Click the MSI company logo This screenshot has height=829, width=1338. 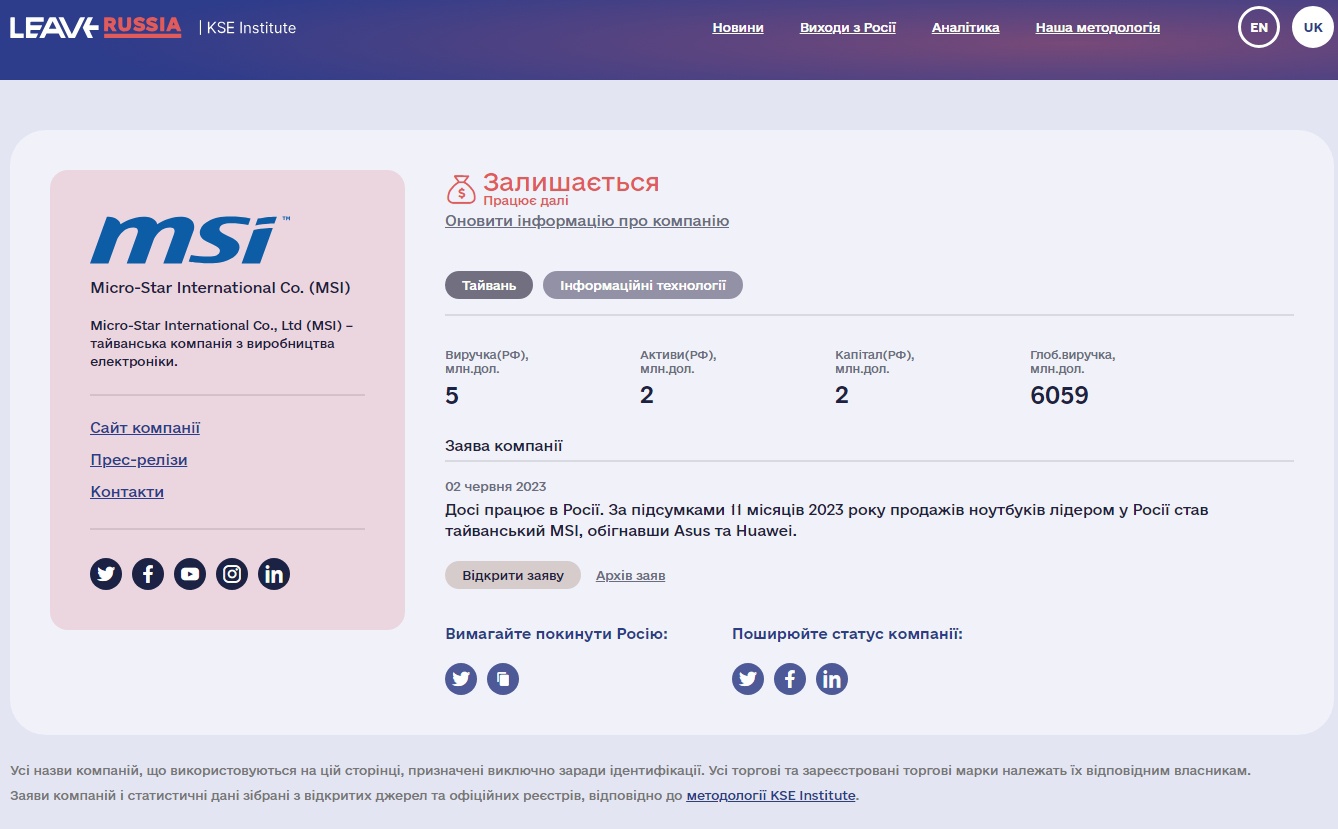coord(190,240)
